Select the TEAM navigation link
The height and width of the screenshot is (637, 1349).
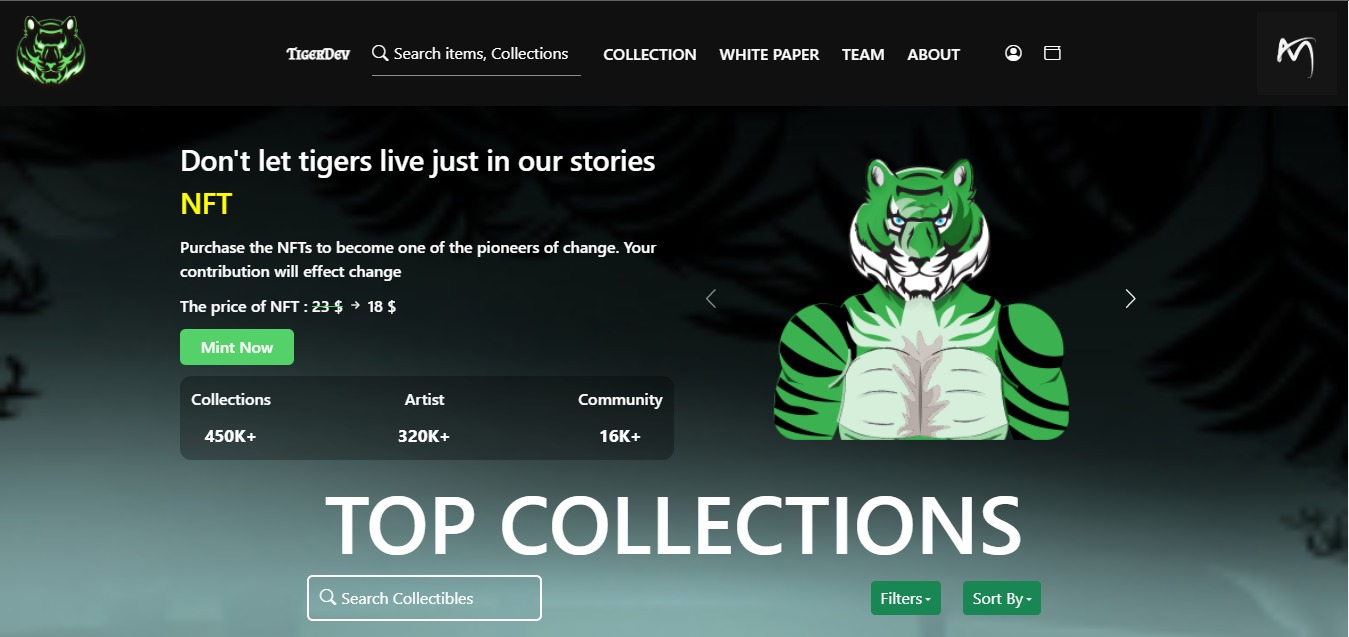click(863, 55)
